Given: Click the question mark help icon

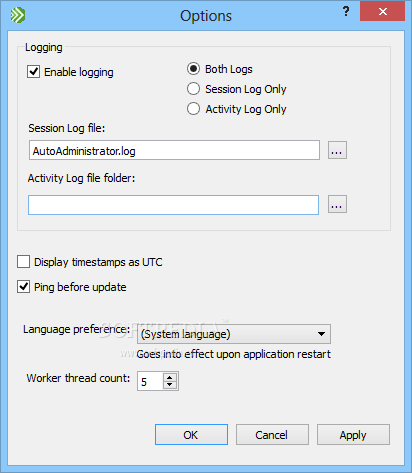Looking at the screenshot, I should point(346,11).
